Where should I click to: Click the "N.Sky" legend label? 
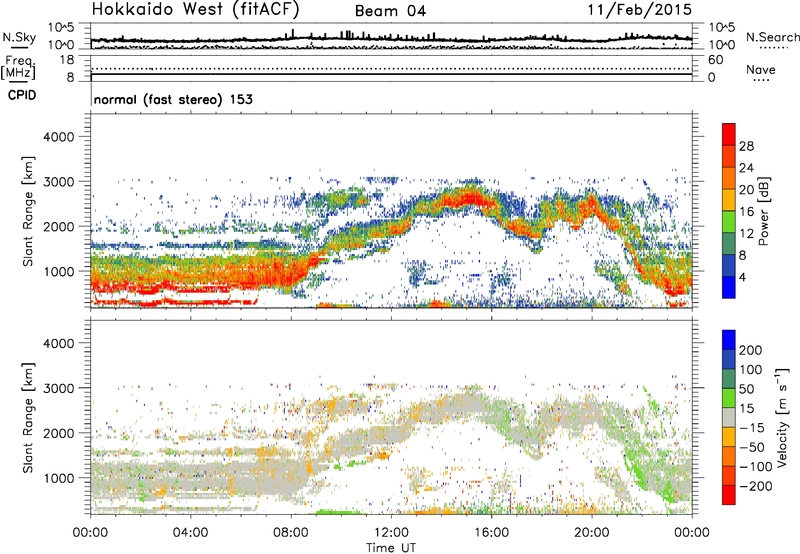tap(19, 37)
